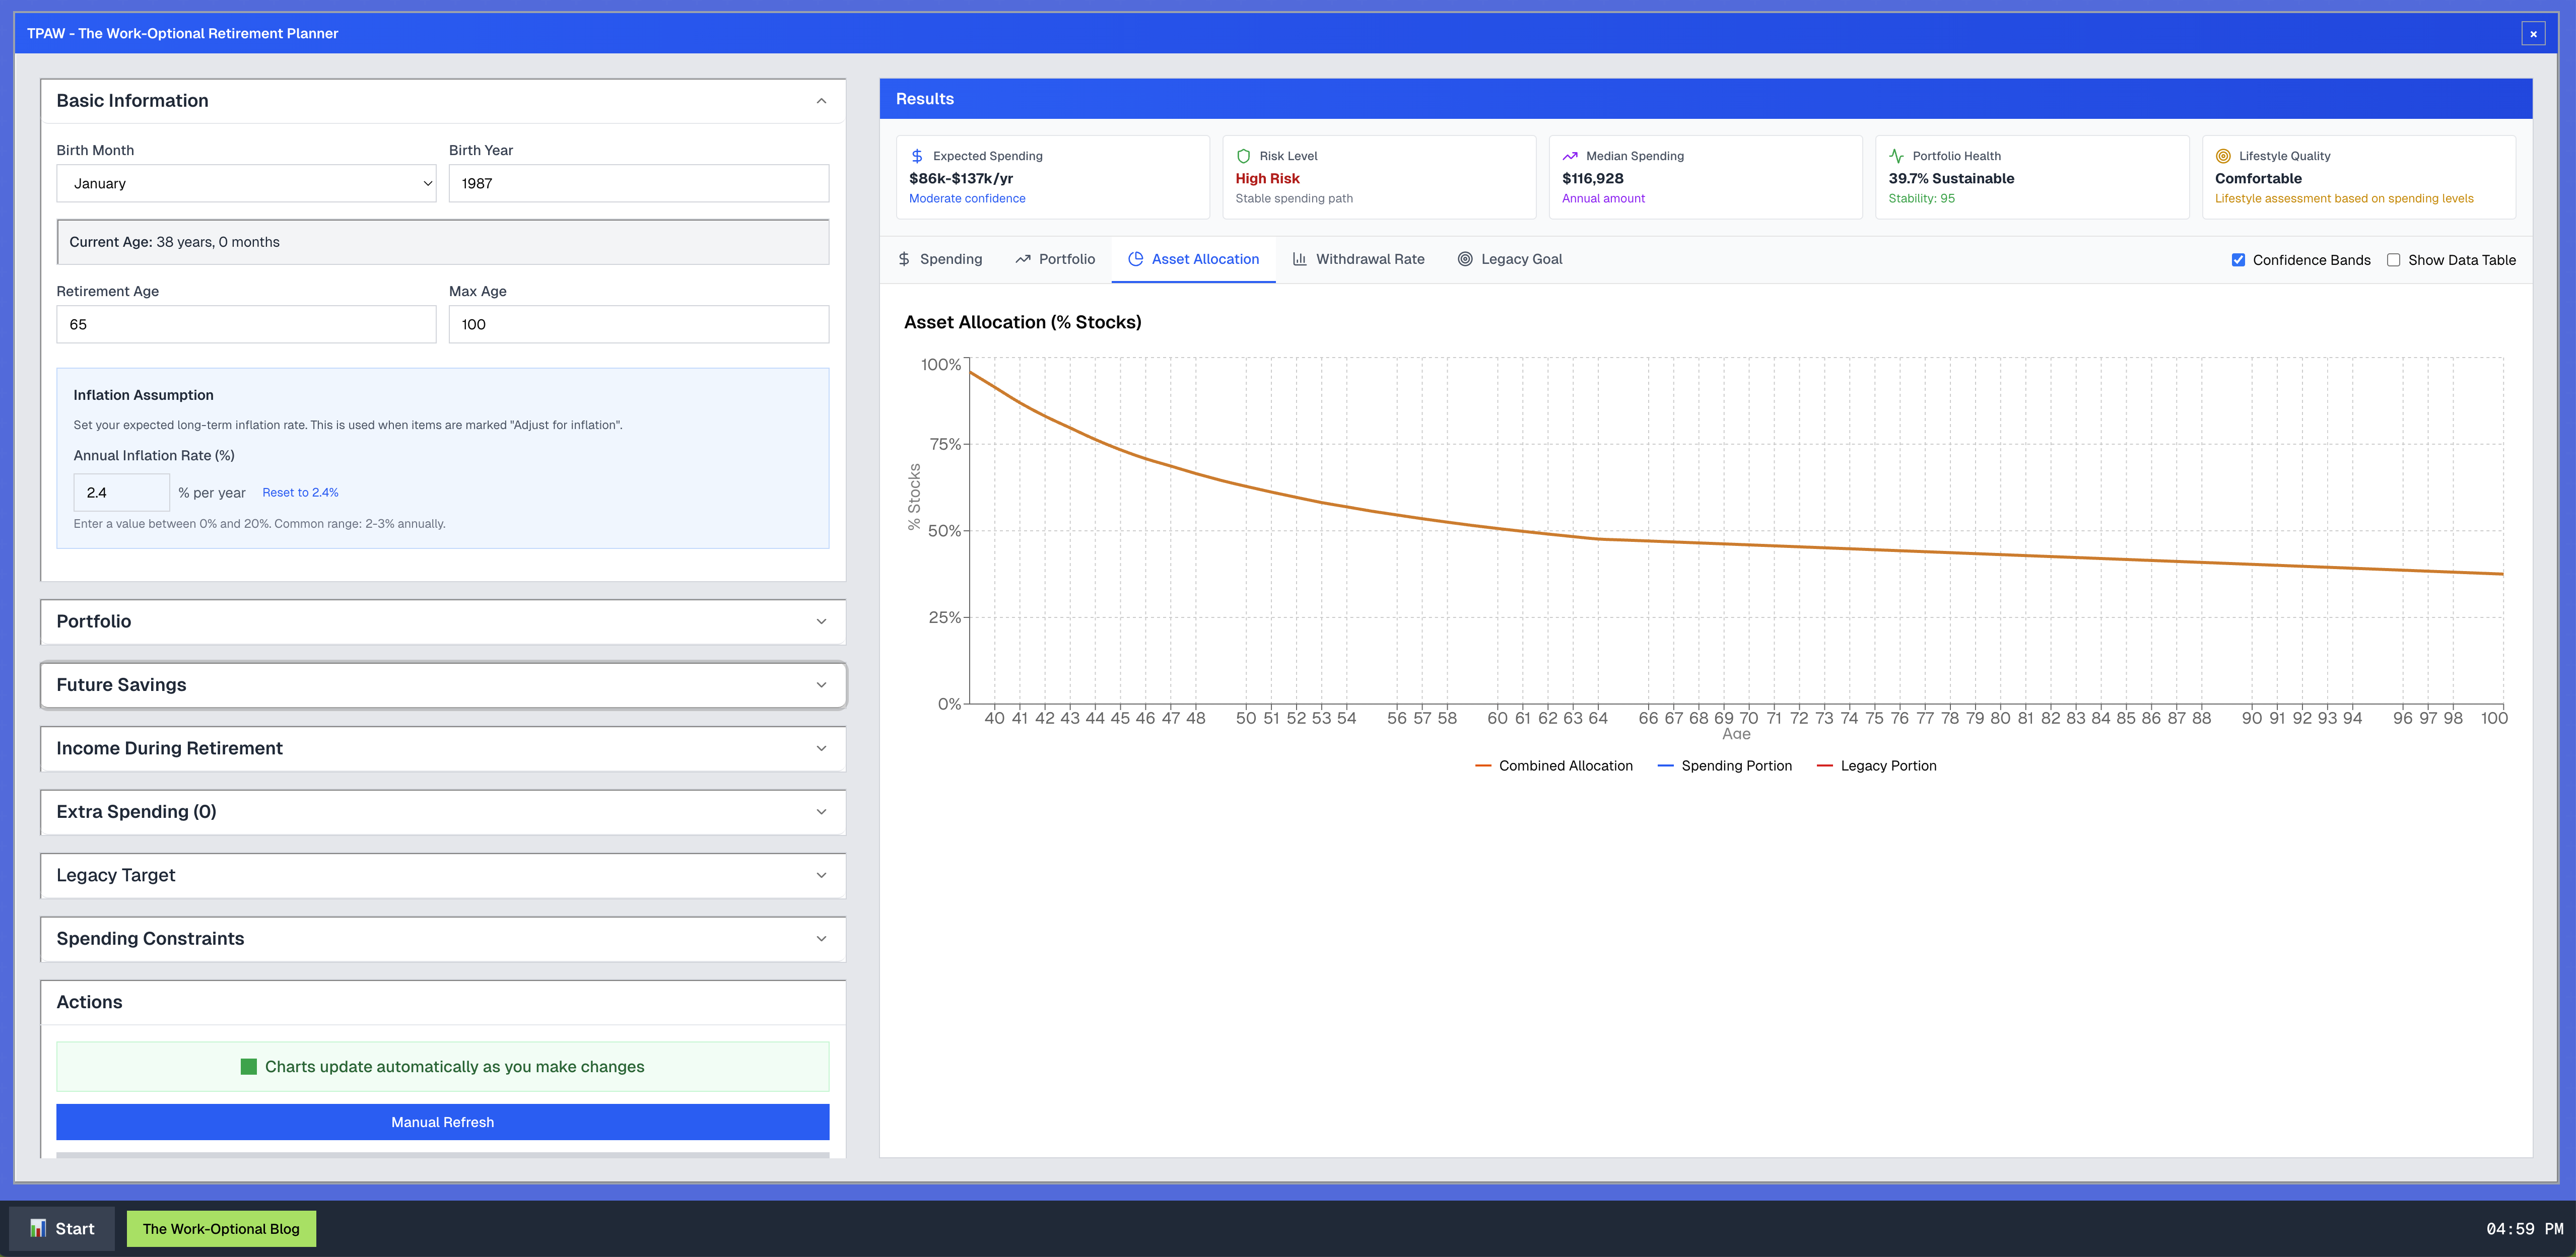Image resolution: width=2576 pixels, height=1257 pixels.
Task: Click the Start button chart icon in taskbar
Action: point(38,1228)
